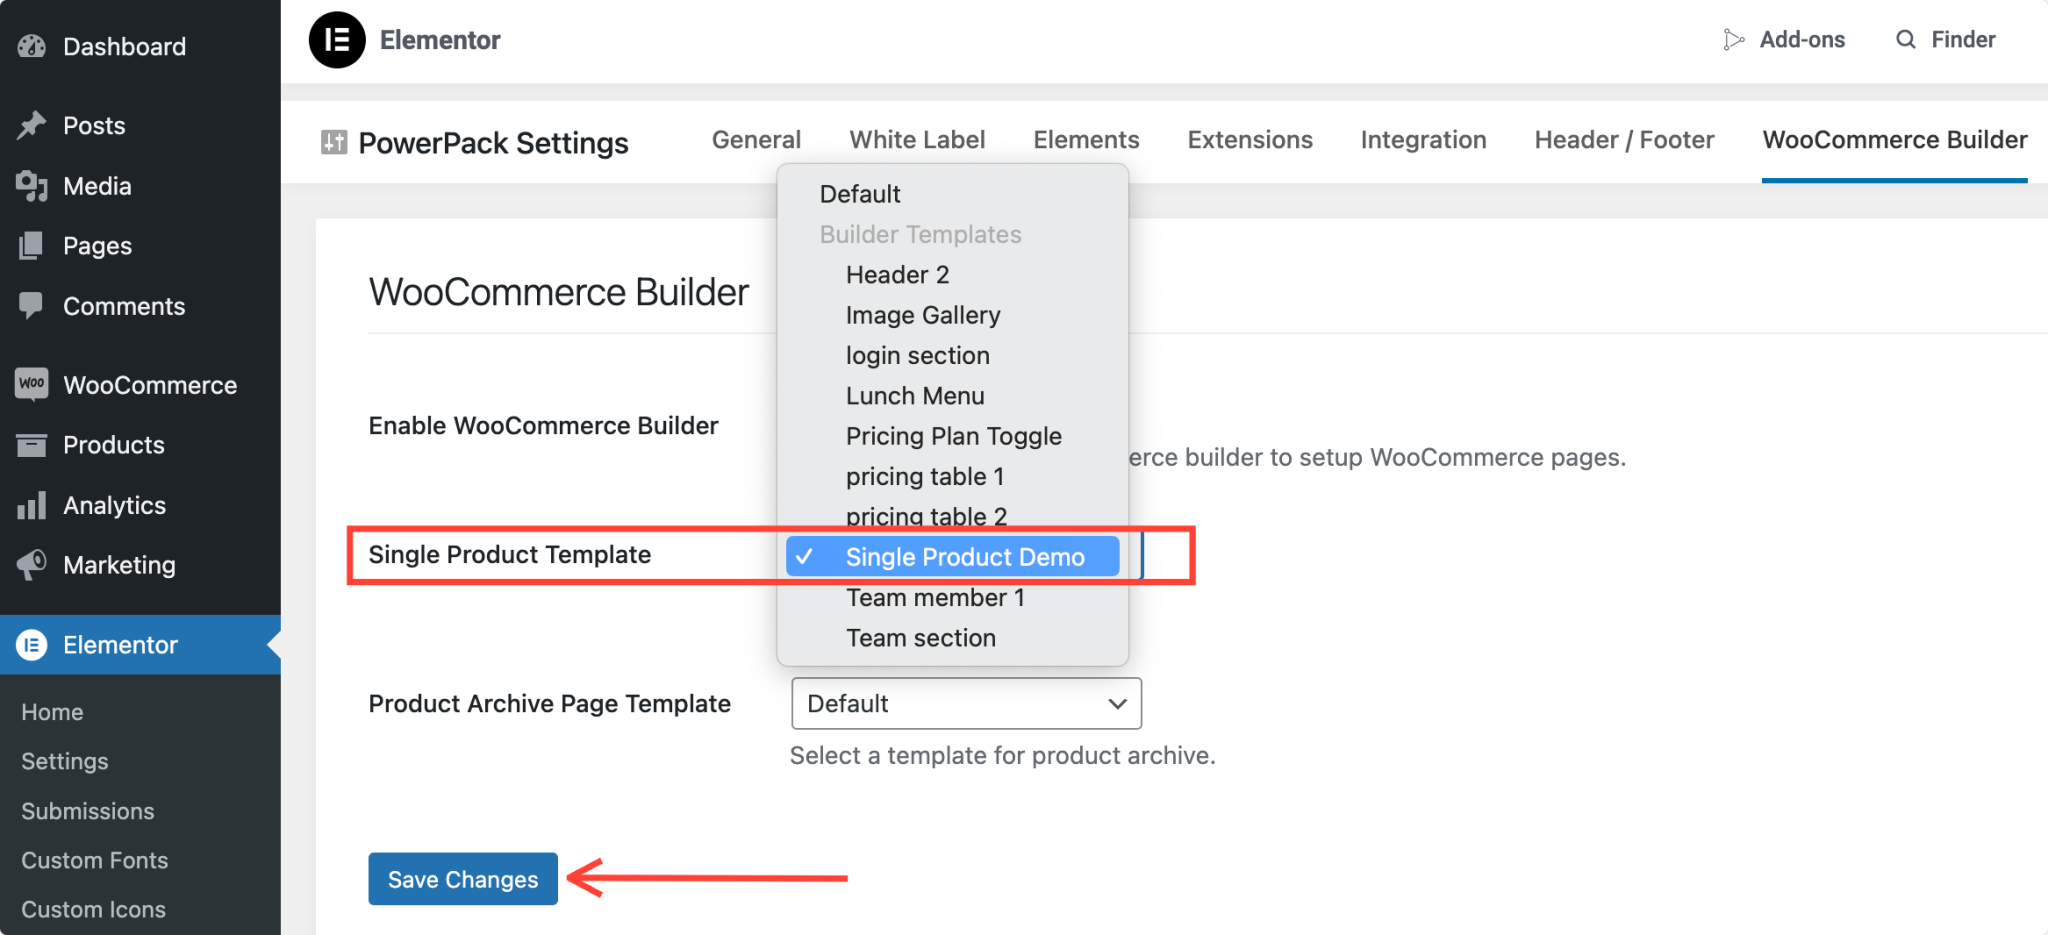Pick Team section from the dropdown list
This screenshot has height=935, width=2048.
point(920,638)
